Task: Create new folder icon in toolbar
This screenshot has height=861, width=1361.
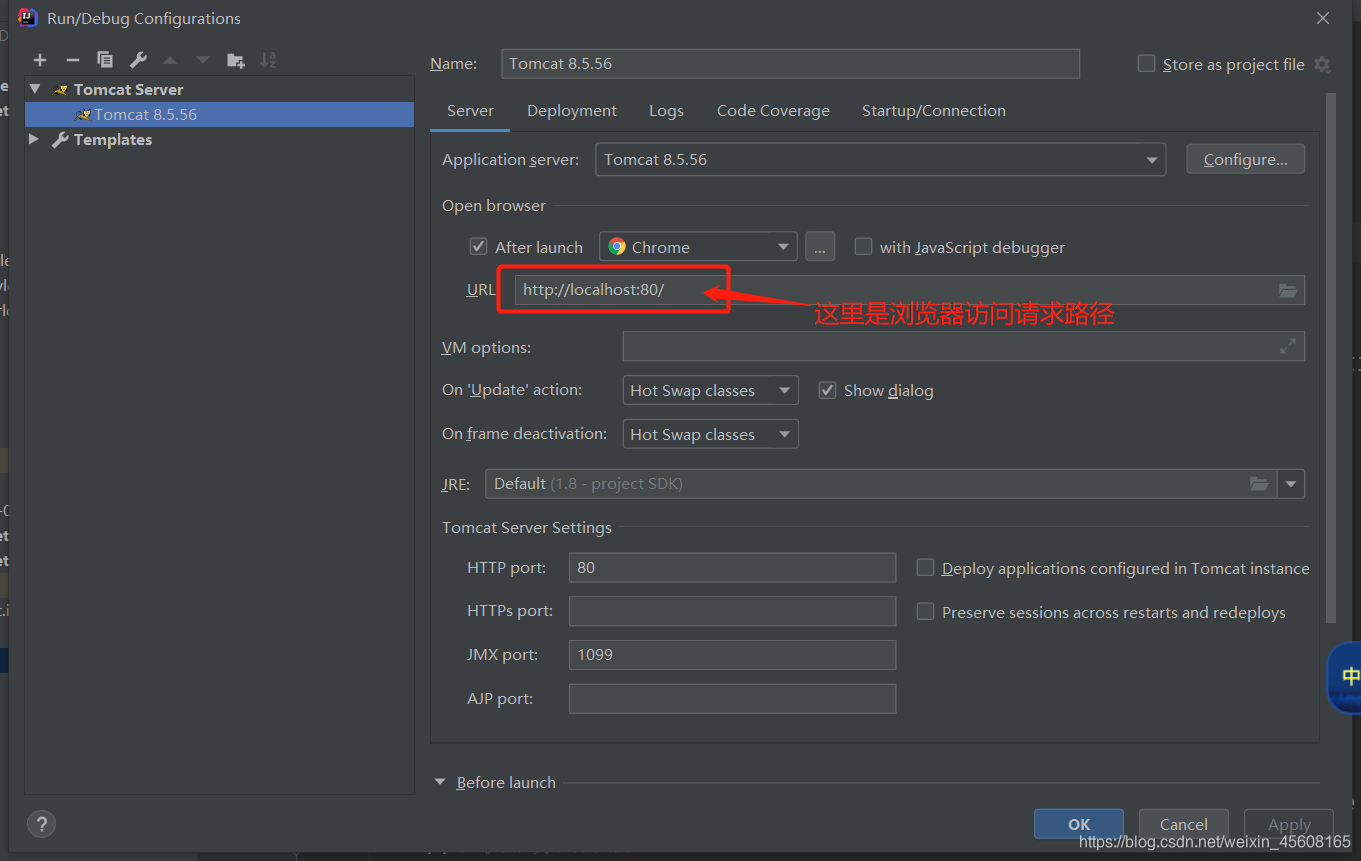Action: tap(235, 60)
